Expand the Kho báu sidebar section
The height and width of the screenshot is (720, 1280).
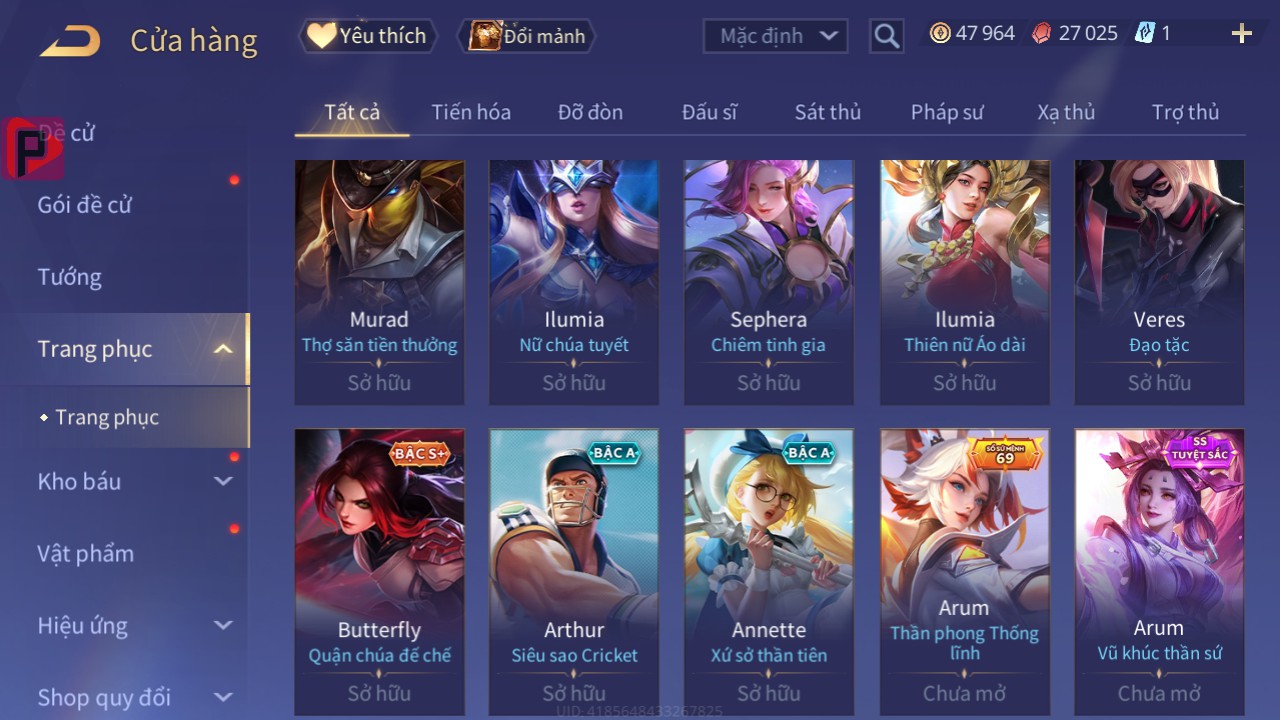pyautogui.click(x=223, y=481)
